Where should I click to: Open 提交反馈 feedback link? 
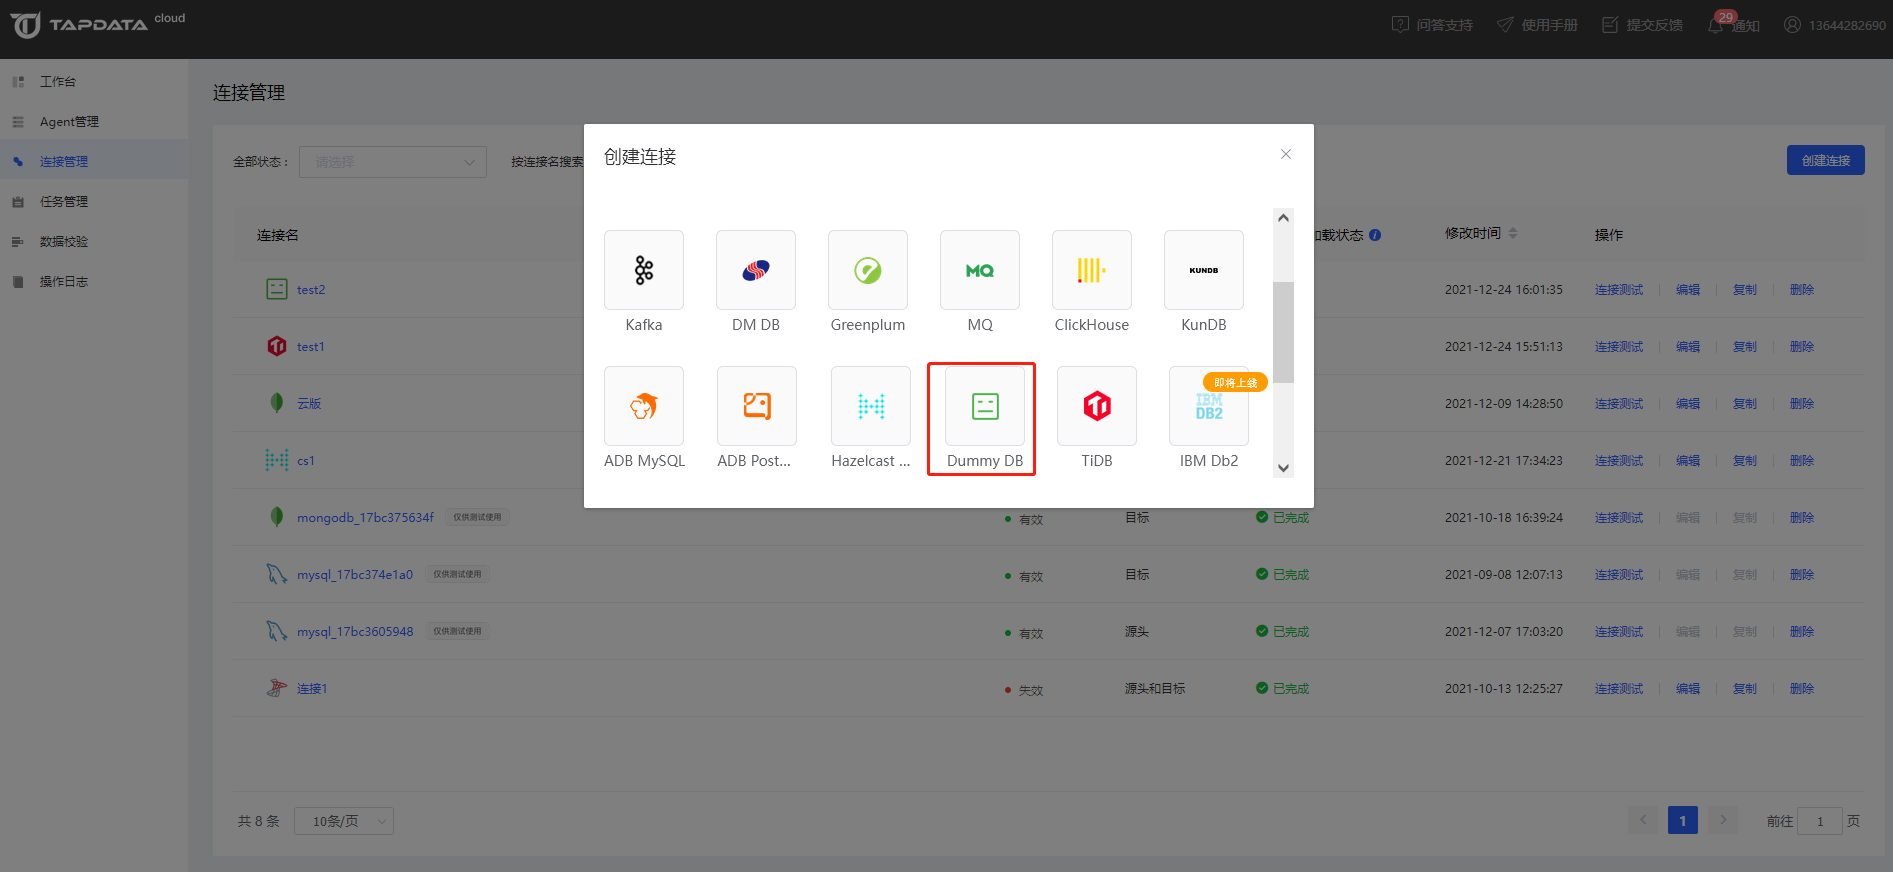[x=1642, y=25]
